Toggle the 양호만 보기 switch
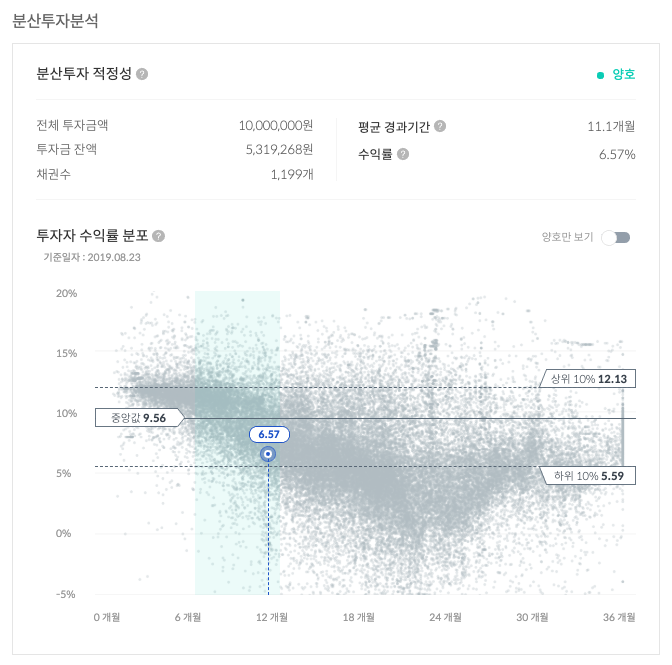This screenshot has height=665, width=672. pos(617,237)
